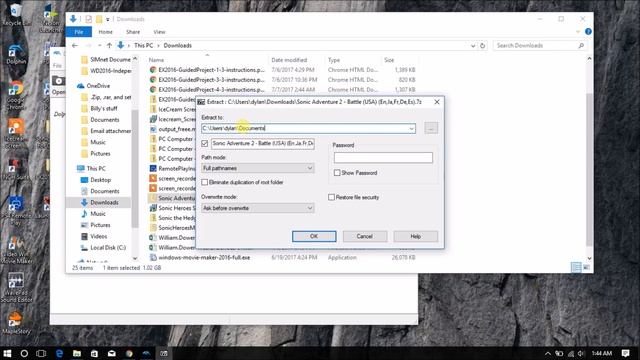Enable Eliminate duplication of root folder
The height and width of the screenshot is (360, 640).
point(204,182)
